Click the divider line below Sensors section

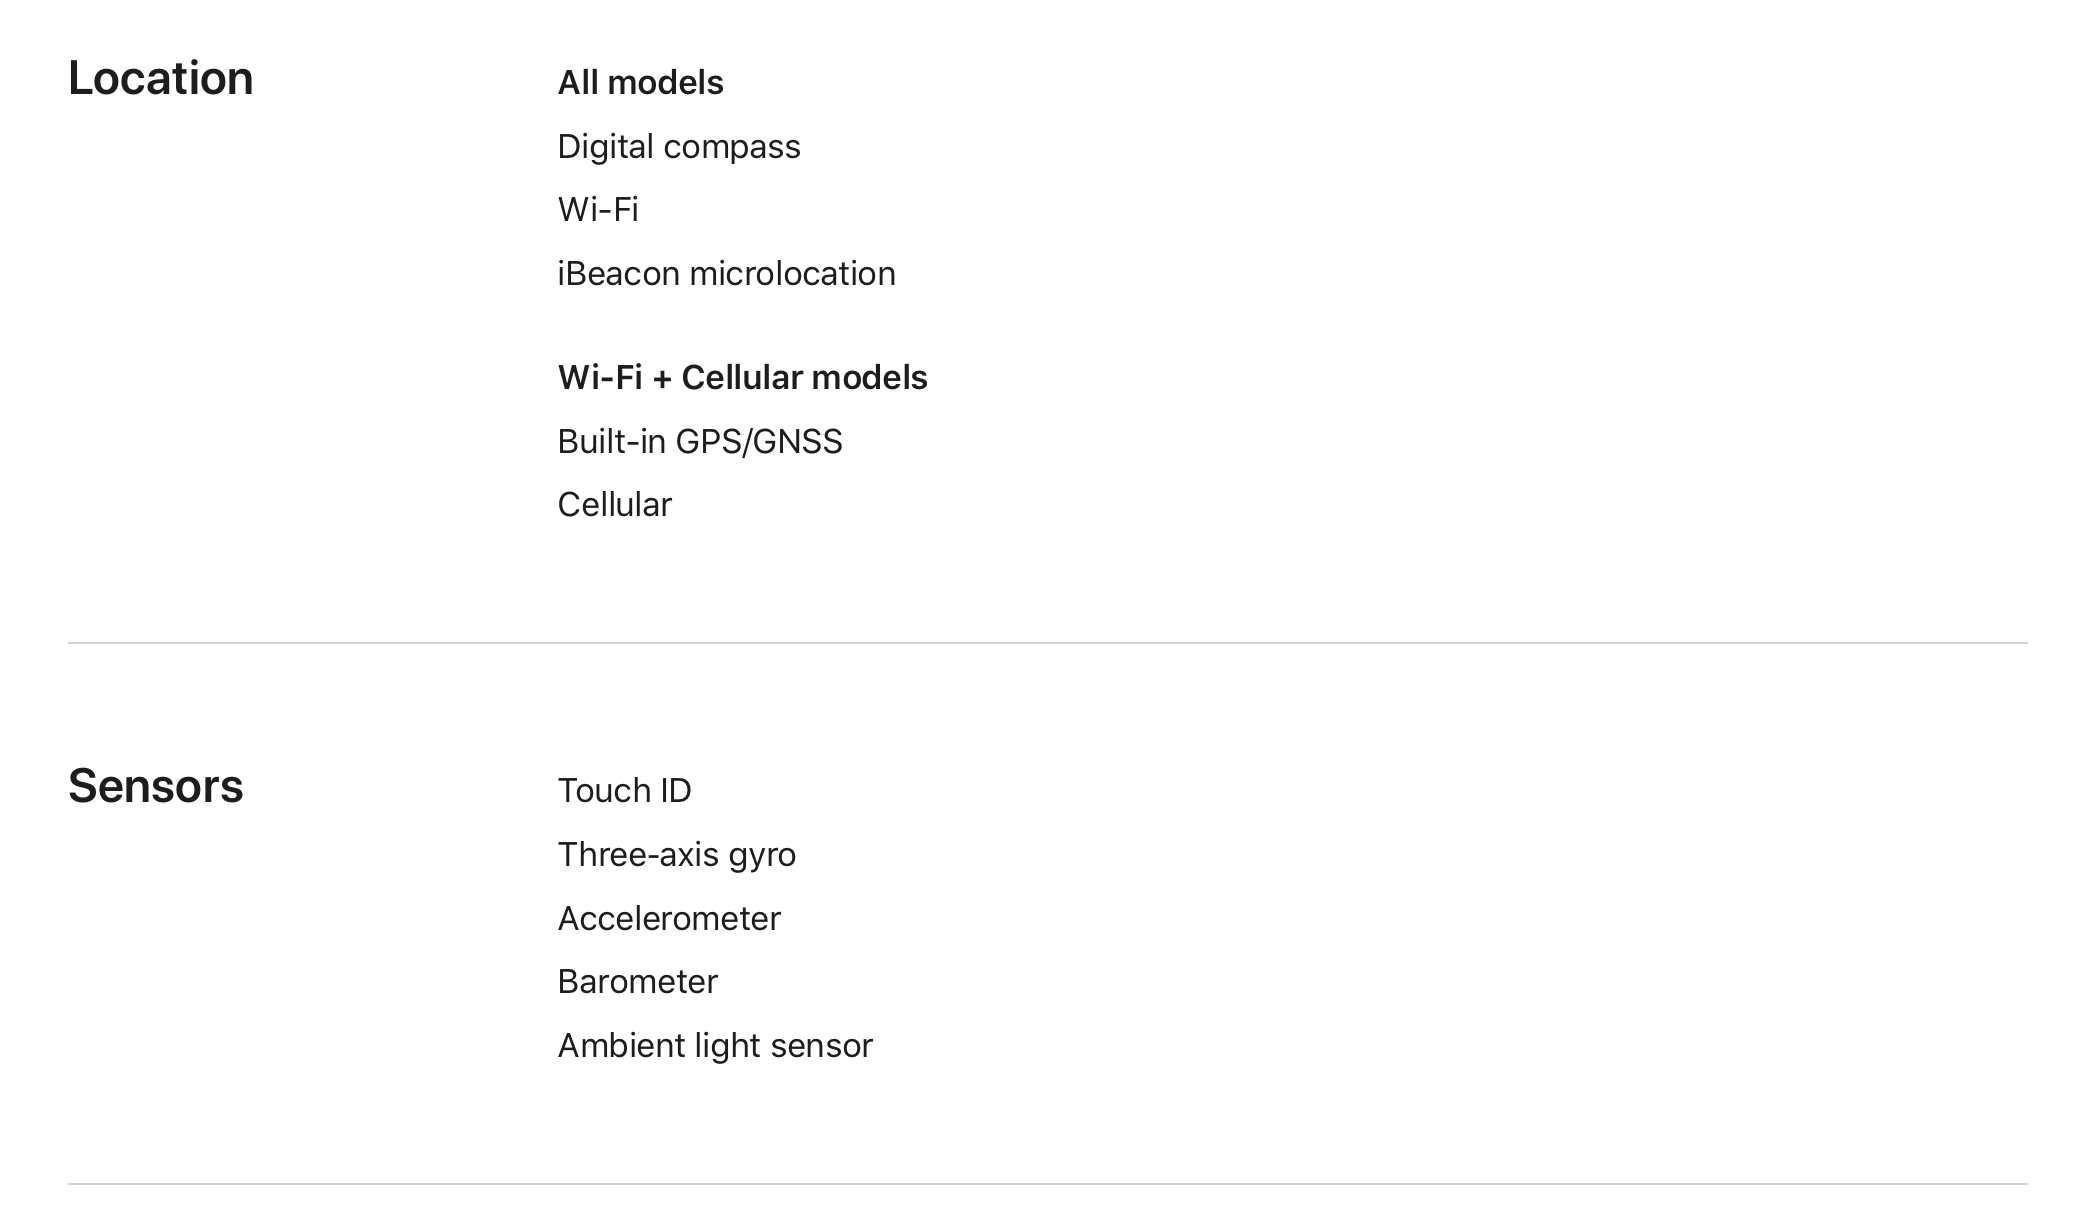(1047, 1184)
